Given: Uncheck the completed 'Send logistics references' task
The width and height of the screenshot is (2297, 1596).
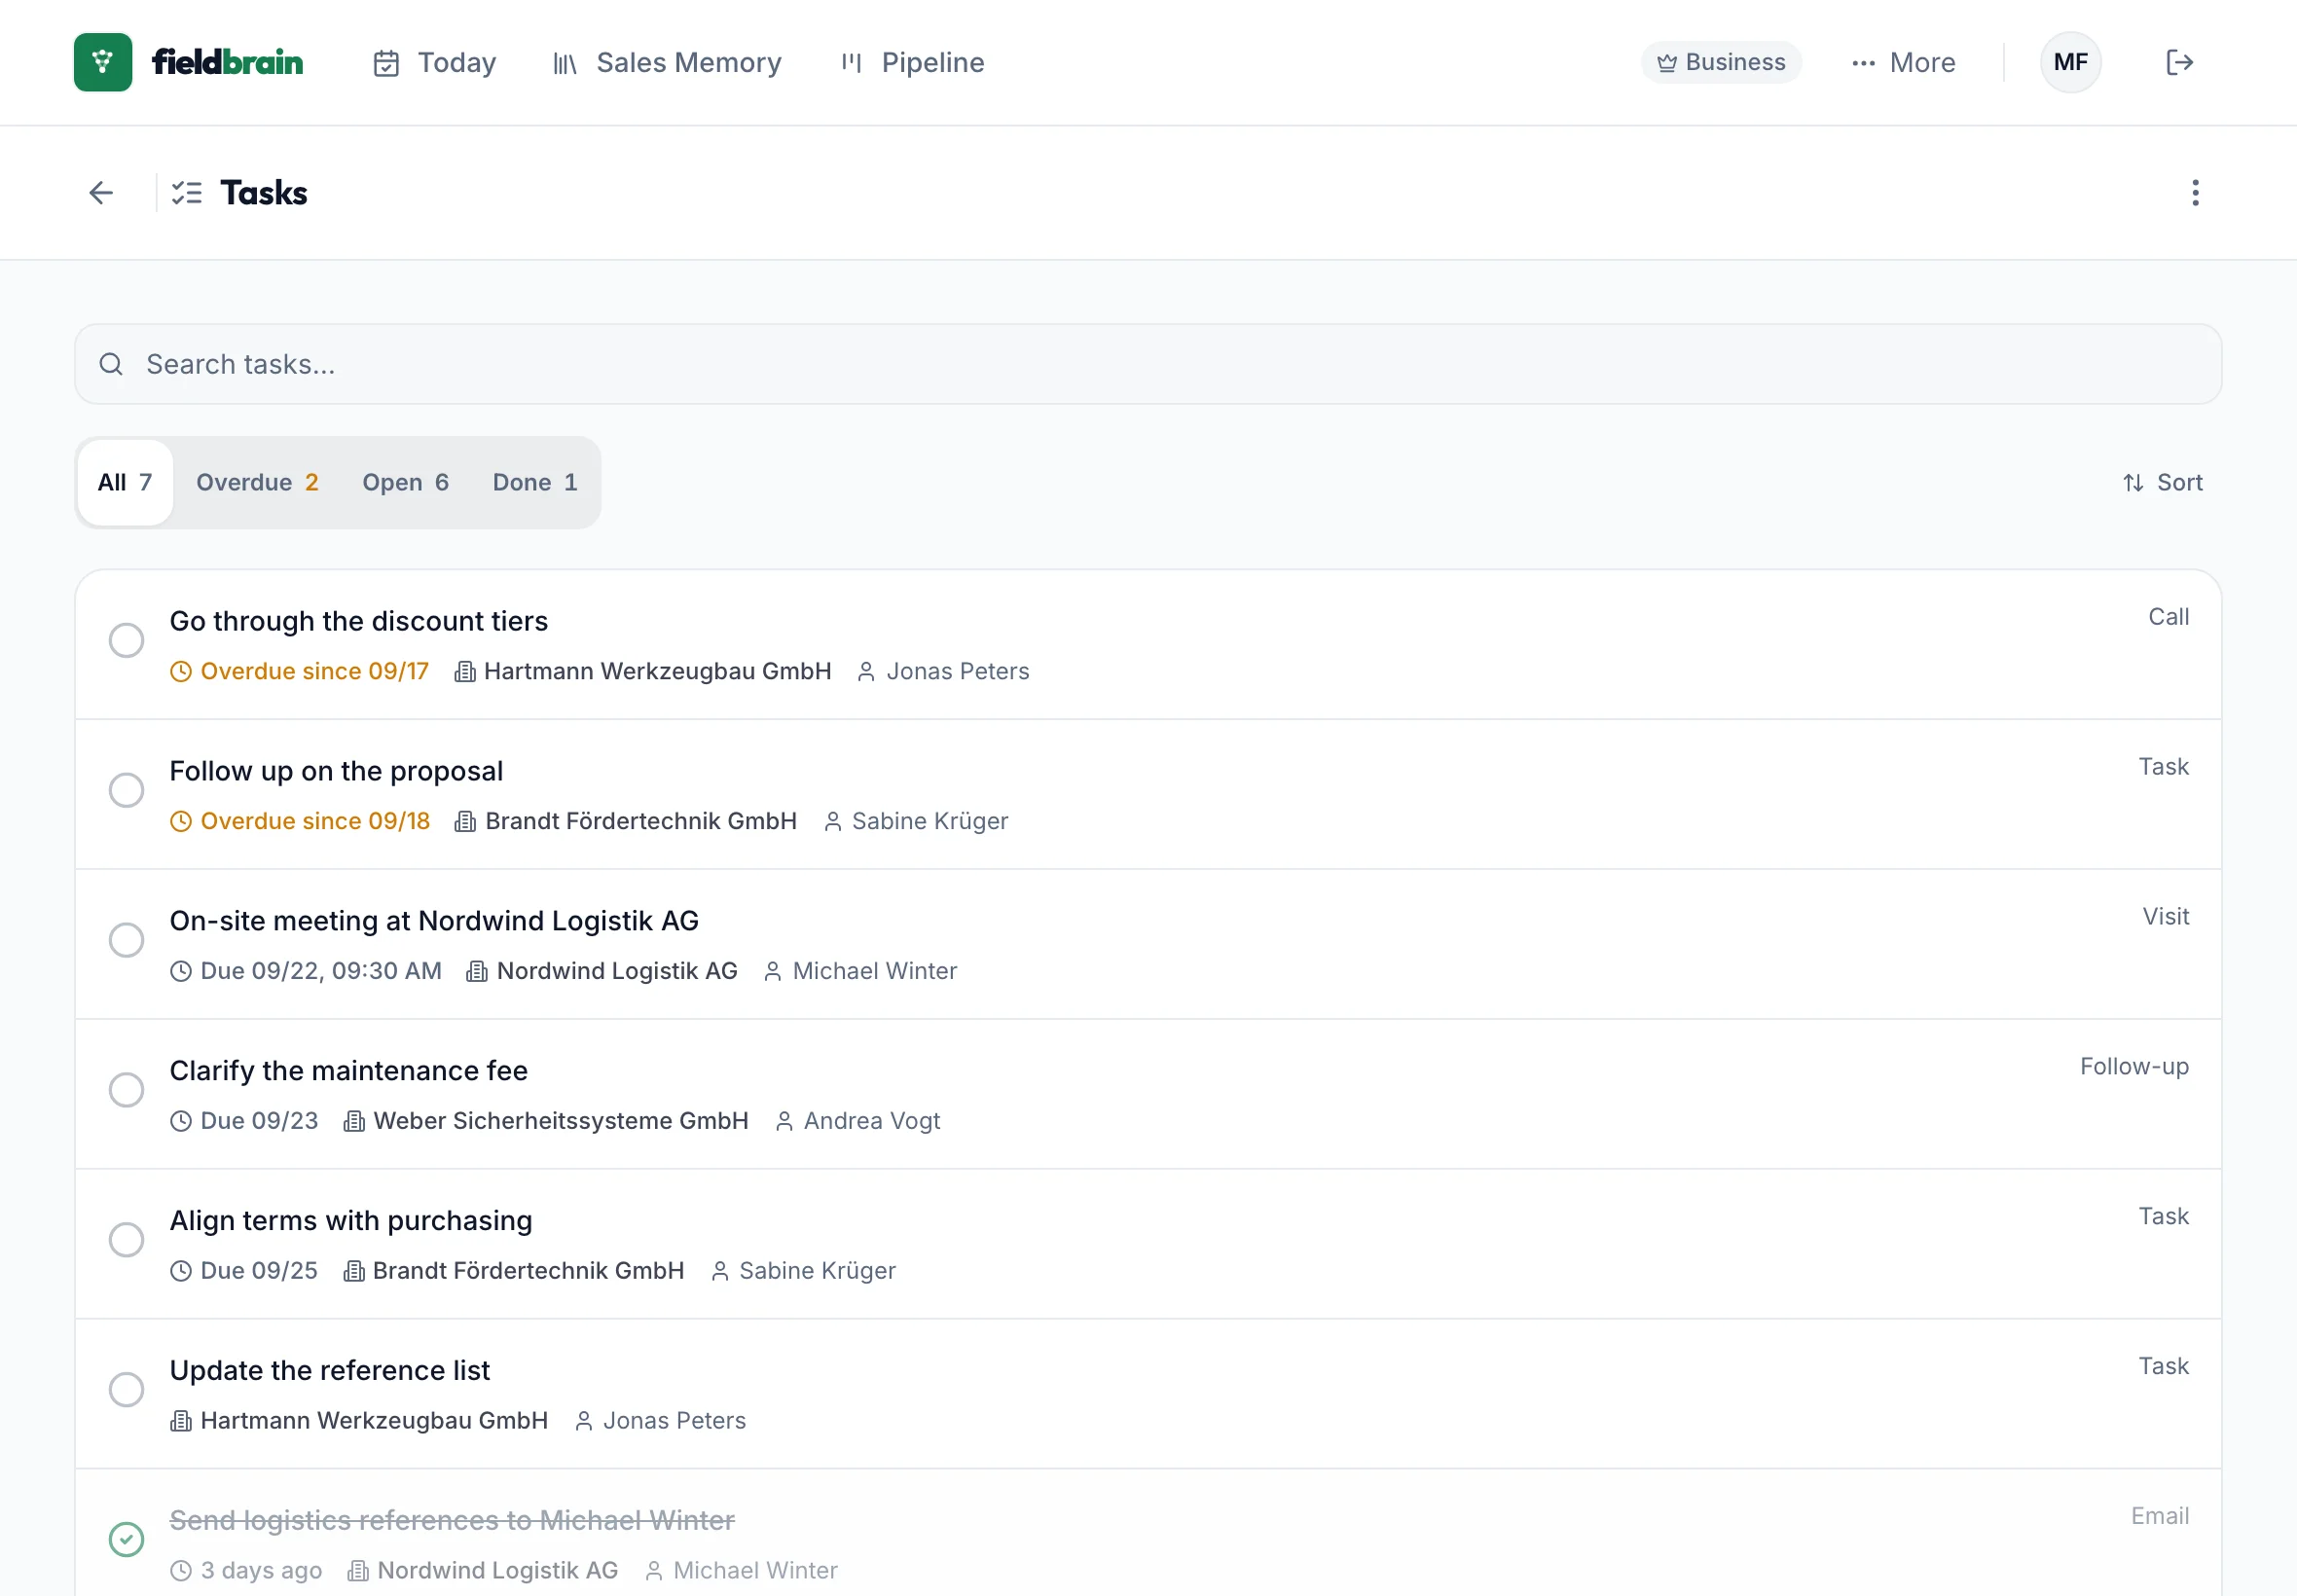Looking at the screenshot, I should (x=126, y=1539).
